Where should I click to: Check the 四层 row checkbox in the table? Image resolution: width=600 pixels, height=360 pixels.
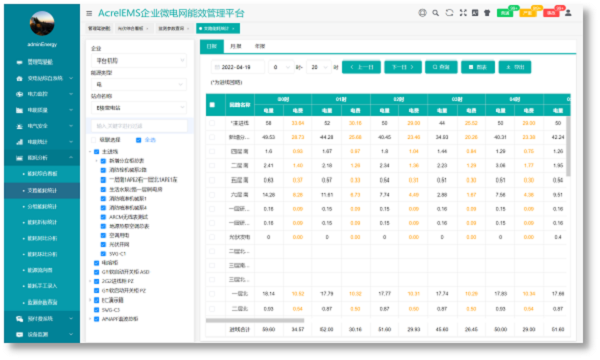click(x=212, y=151)
